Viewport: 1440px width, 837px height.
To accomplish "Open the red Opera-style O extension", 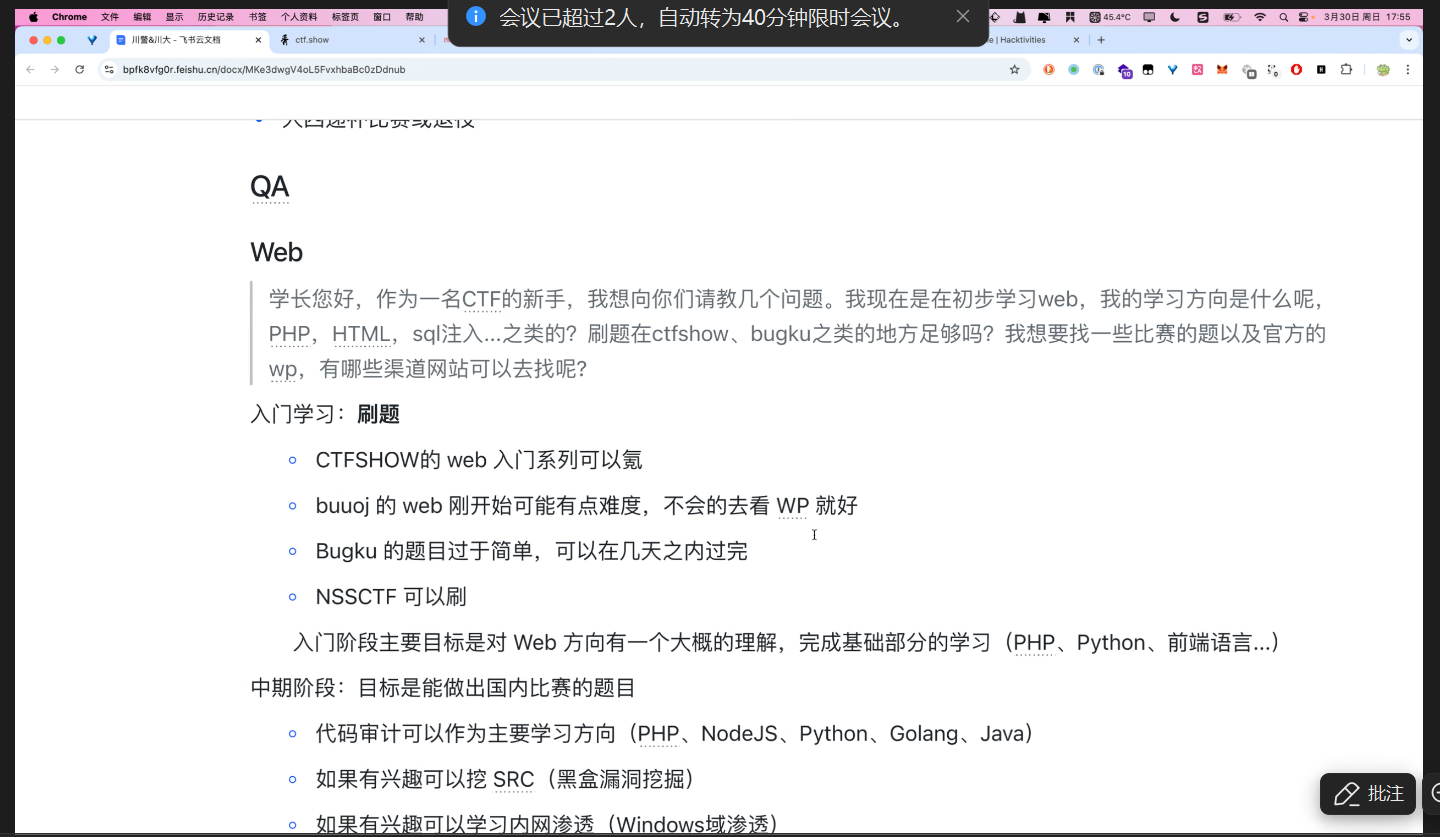I will click(x=1297, y=70).
